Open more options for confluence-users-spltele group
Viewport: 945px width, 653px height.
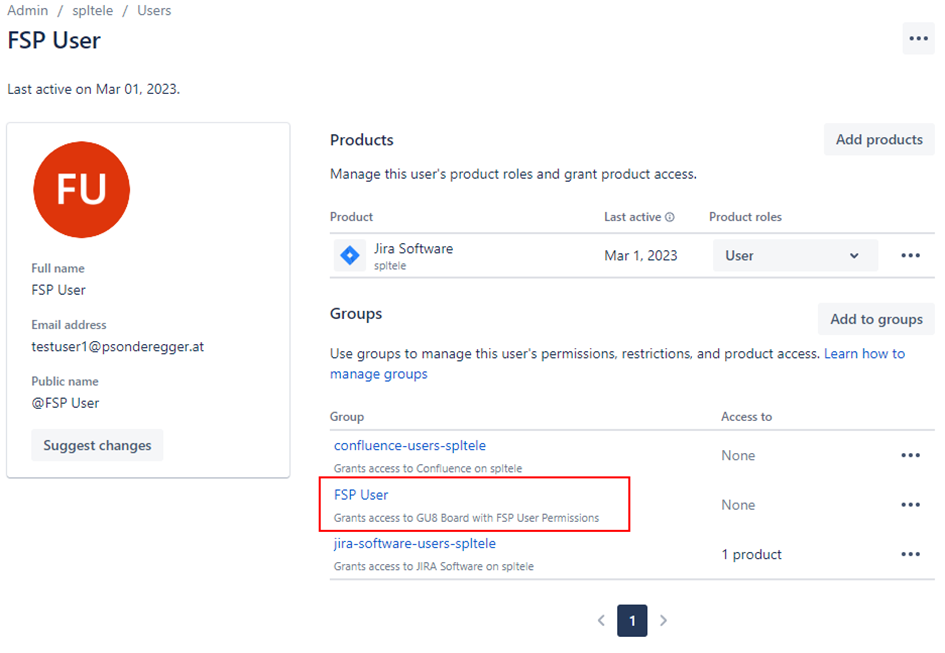pyautogui.click(x=910, y=455)
